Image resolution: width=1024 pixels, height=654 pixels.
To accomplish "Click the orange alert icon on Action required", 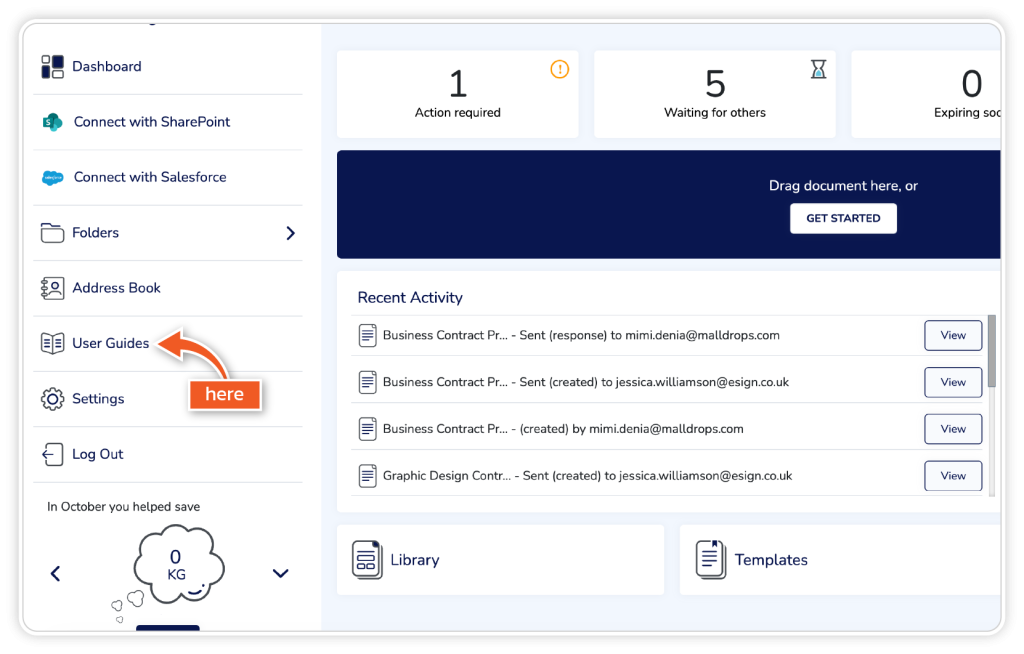I will [560, 69].
